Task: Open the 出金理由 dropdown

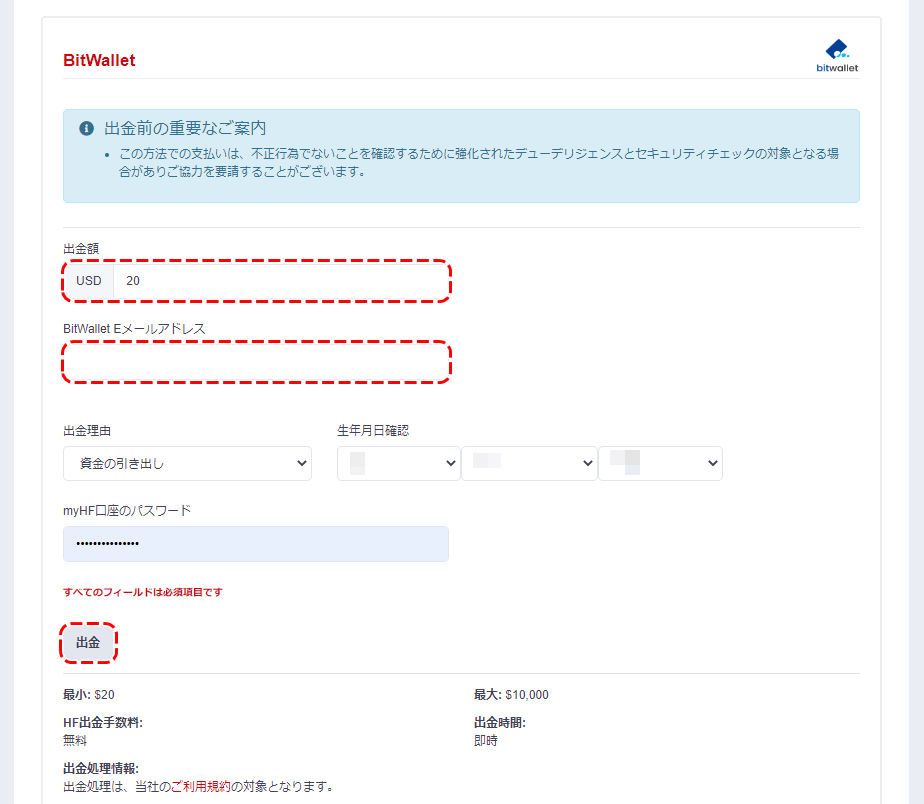Action: pos(187,463)
